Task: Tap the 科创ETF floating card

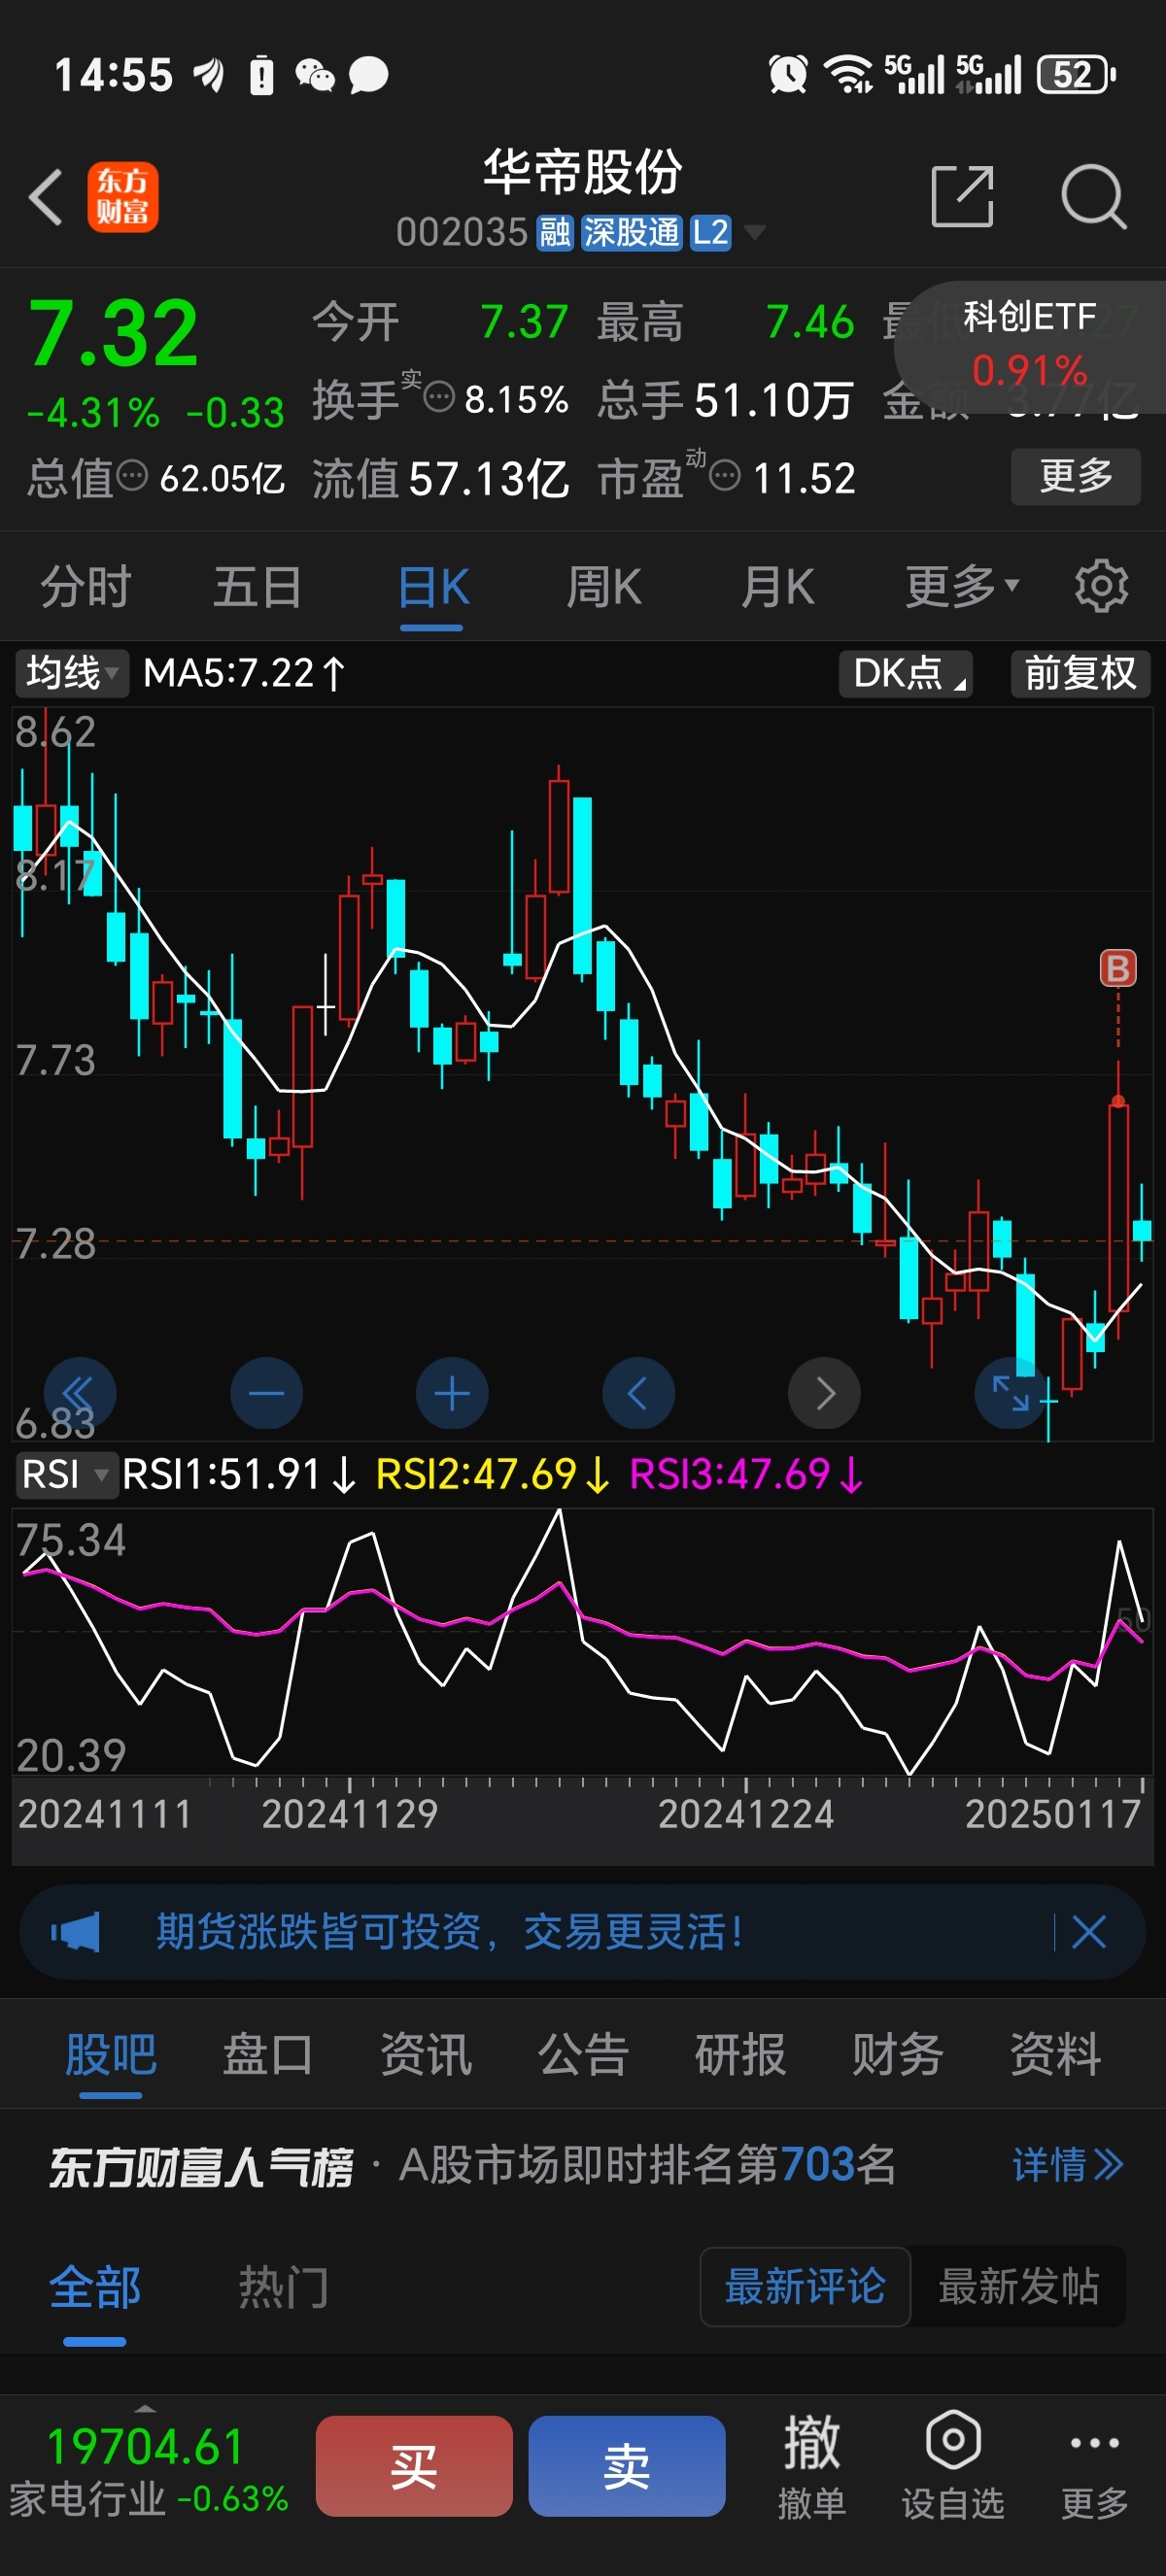Action: 1030,345
